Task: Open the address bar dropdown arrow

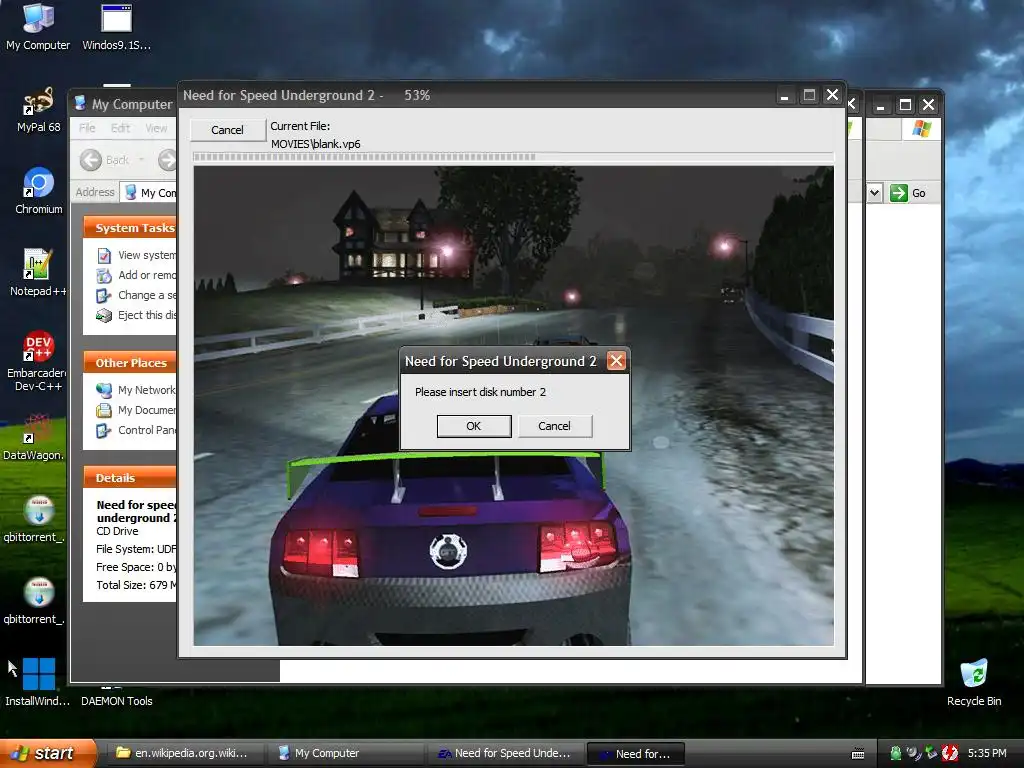Action: pos(874,193)
